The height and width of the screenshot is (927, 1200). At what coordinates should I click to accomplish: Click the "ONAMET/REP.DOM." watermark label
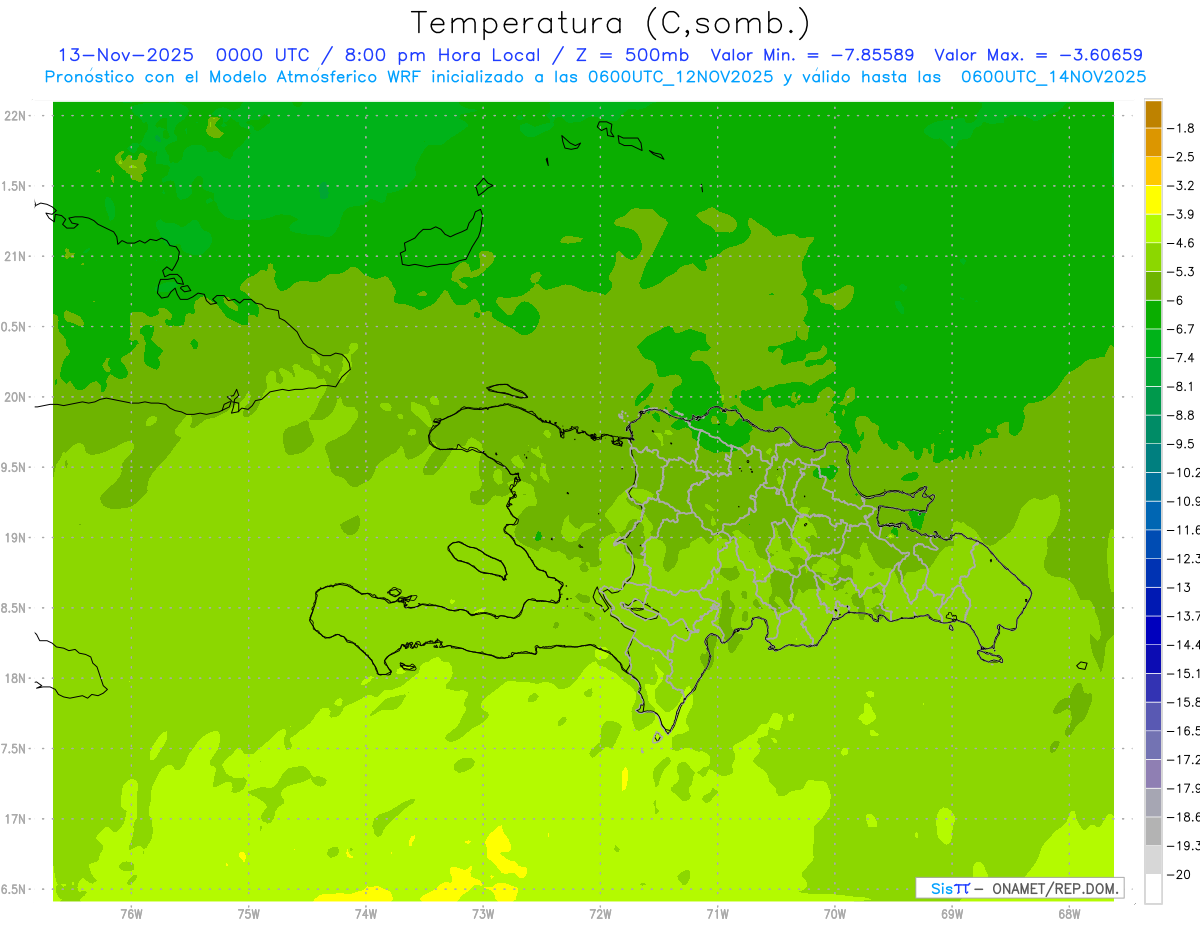click(1054, 888)
